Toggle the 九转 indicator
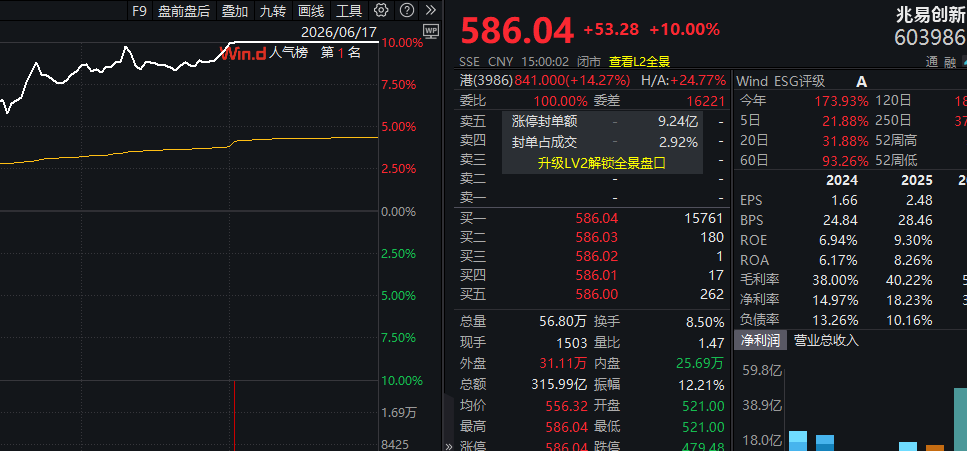This screenshot has width=967, height=451. pos(273,10)
